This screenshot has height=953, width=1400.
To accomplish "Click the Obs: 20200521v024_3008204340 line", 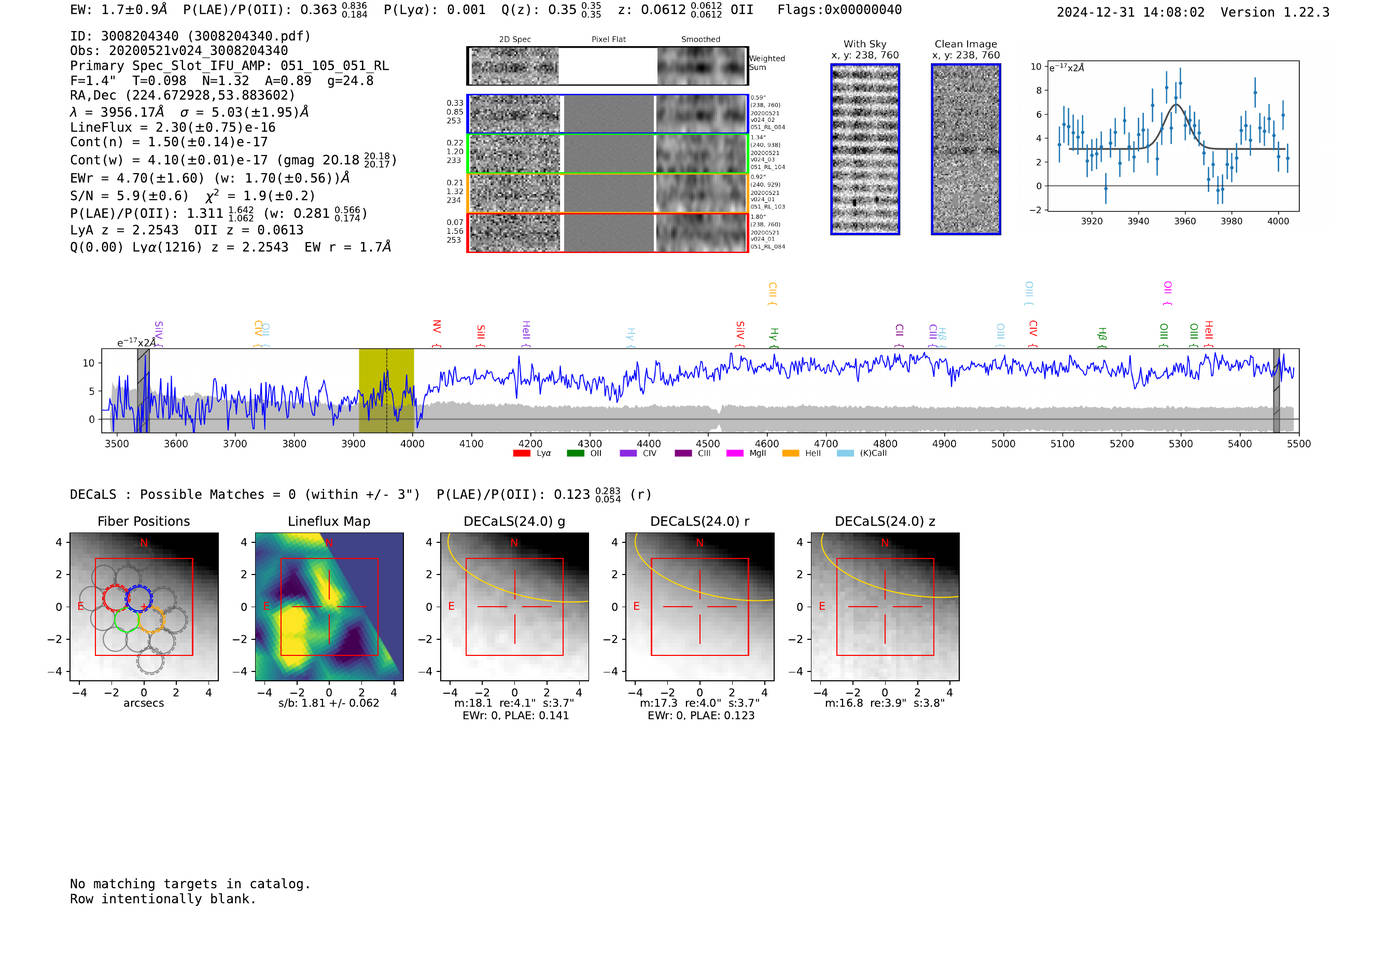I will tap(179, 51).
